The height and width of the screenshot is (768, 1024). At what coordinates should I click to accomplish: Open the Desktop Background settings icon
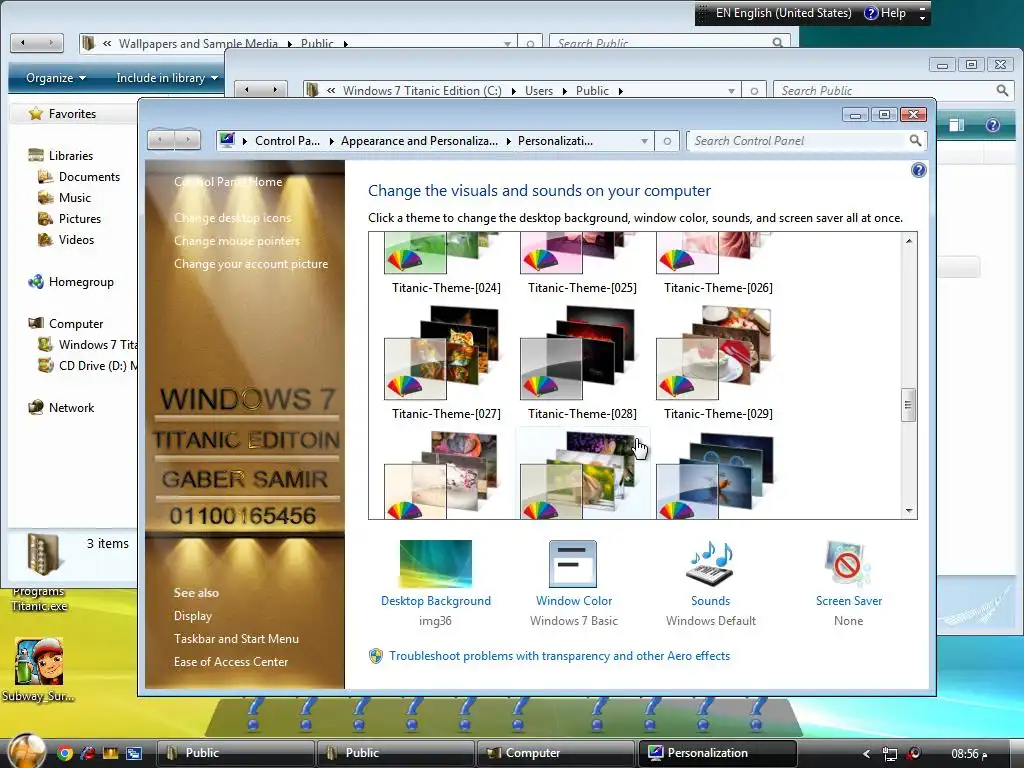point(436,564)
